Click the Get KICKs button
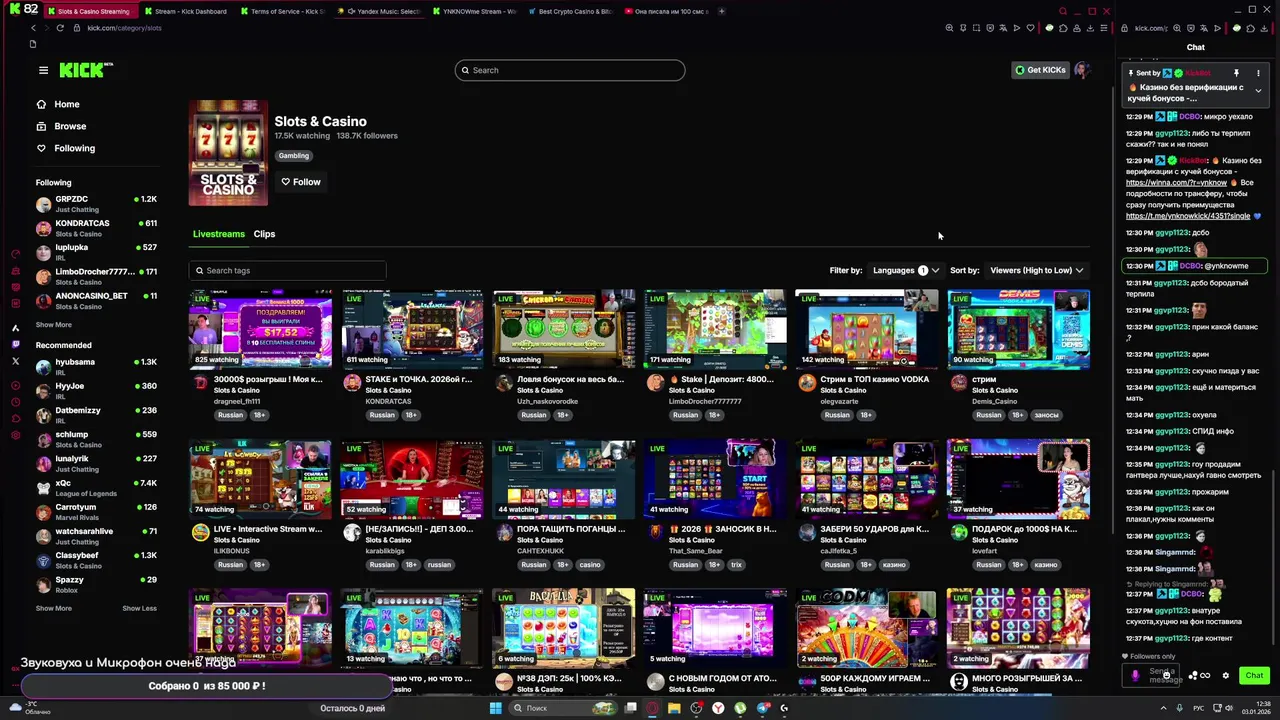The image size is (1280, 720). pos(1040,70)
